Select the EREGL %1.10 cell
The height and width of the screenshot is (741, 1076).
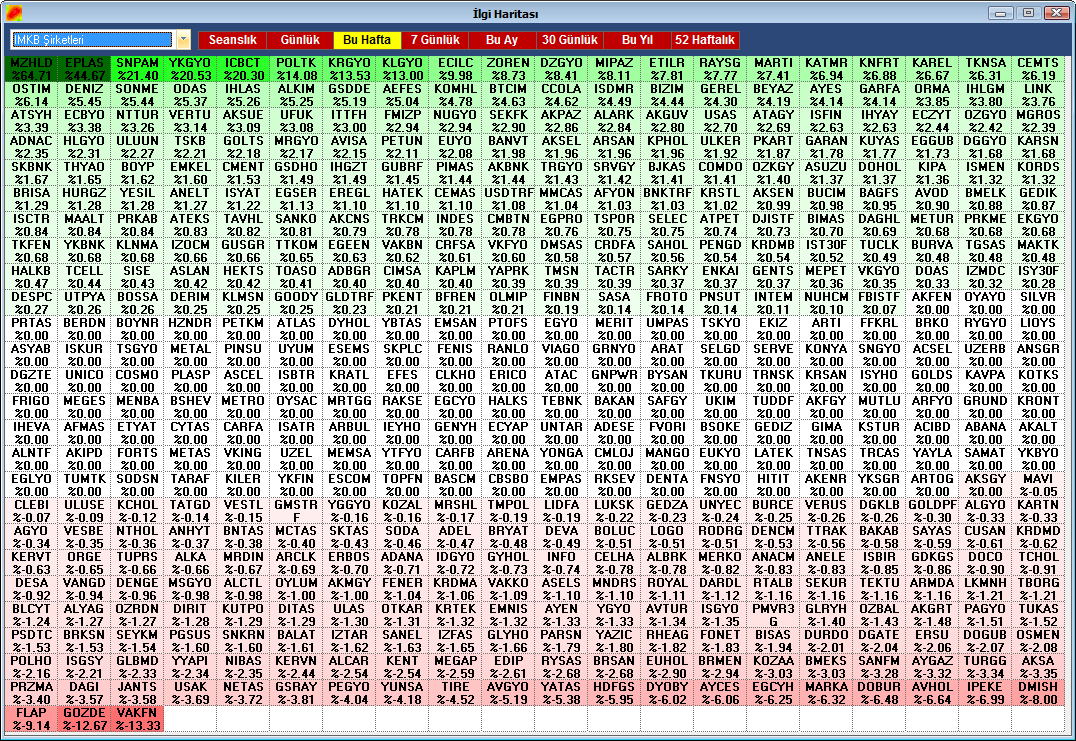pyautogui.click(x=349, y=199)
